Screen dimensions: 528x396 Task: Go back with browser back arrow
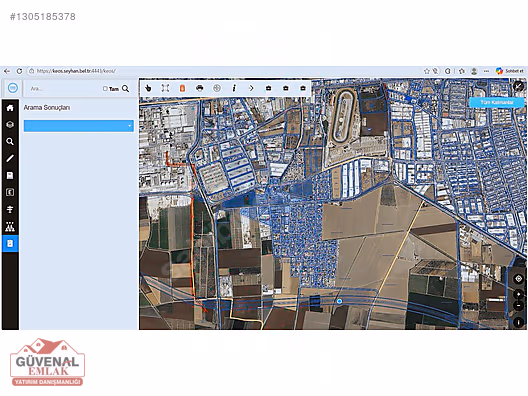(7, 71)
